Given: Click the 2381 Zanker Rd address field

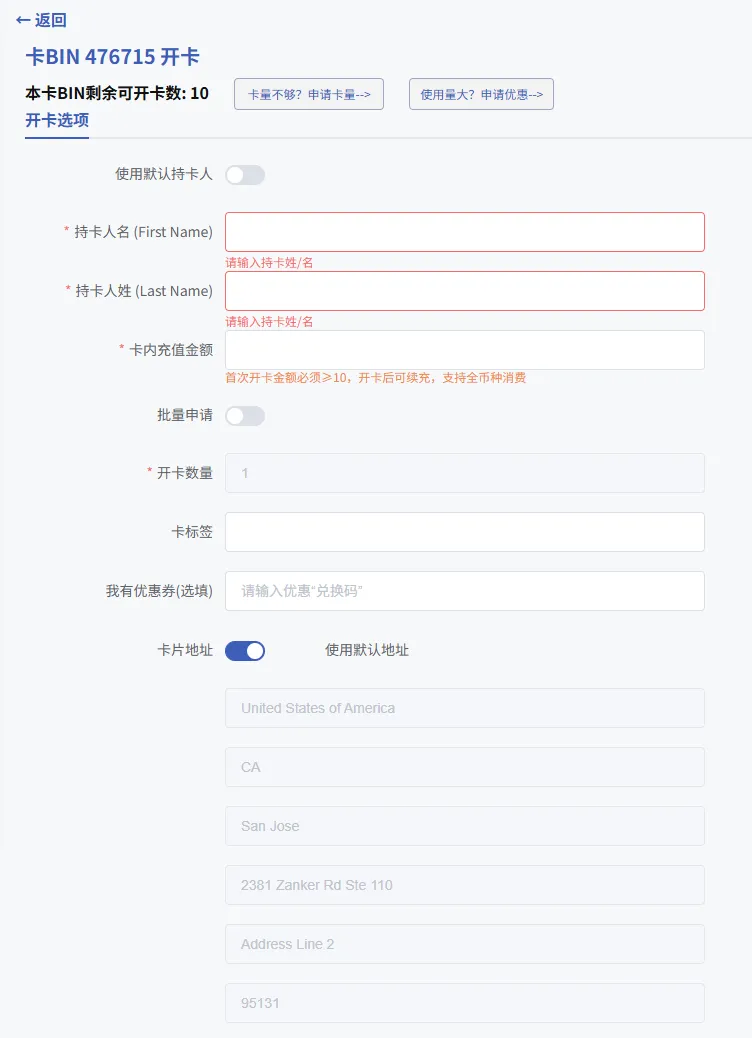Looking at the screenshot, I should pyautogui.click(x=464, y=885).
